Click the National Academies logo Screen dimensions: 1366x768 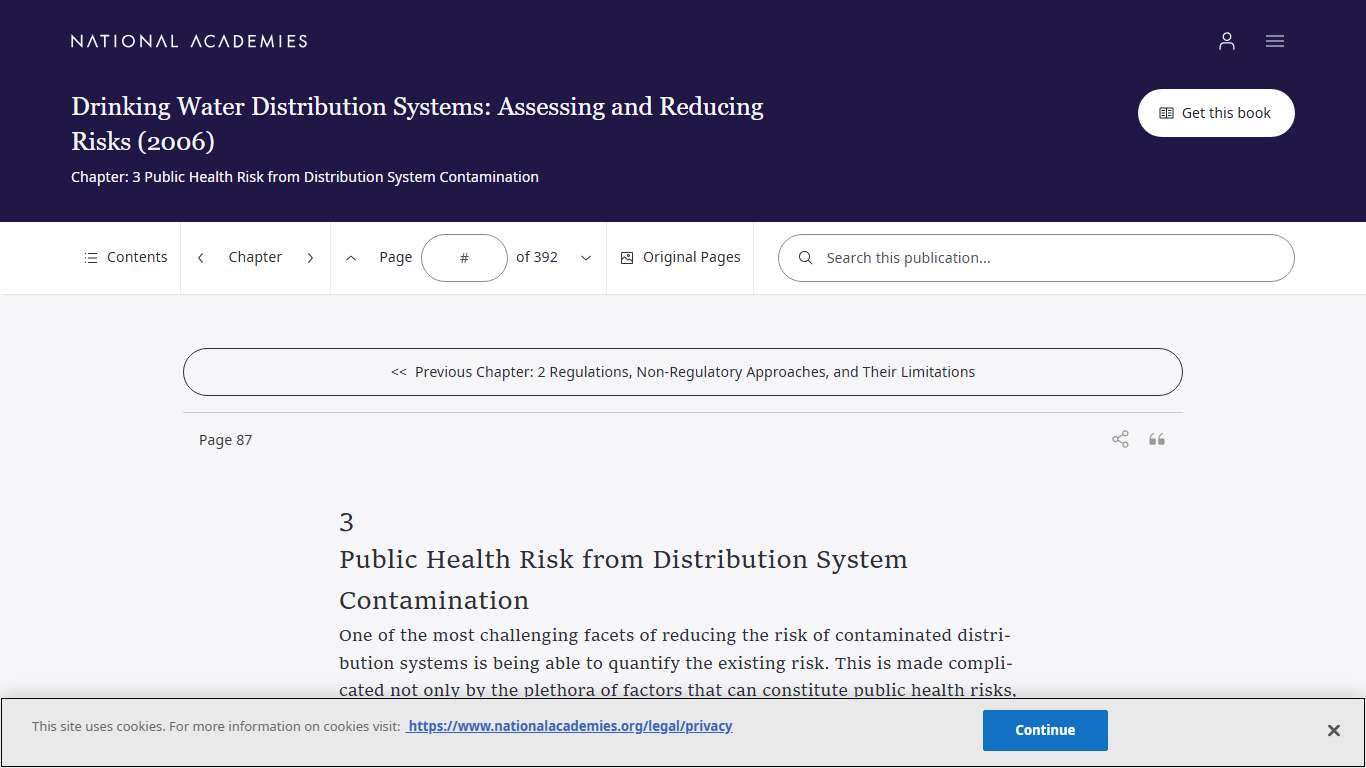188,41
